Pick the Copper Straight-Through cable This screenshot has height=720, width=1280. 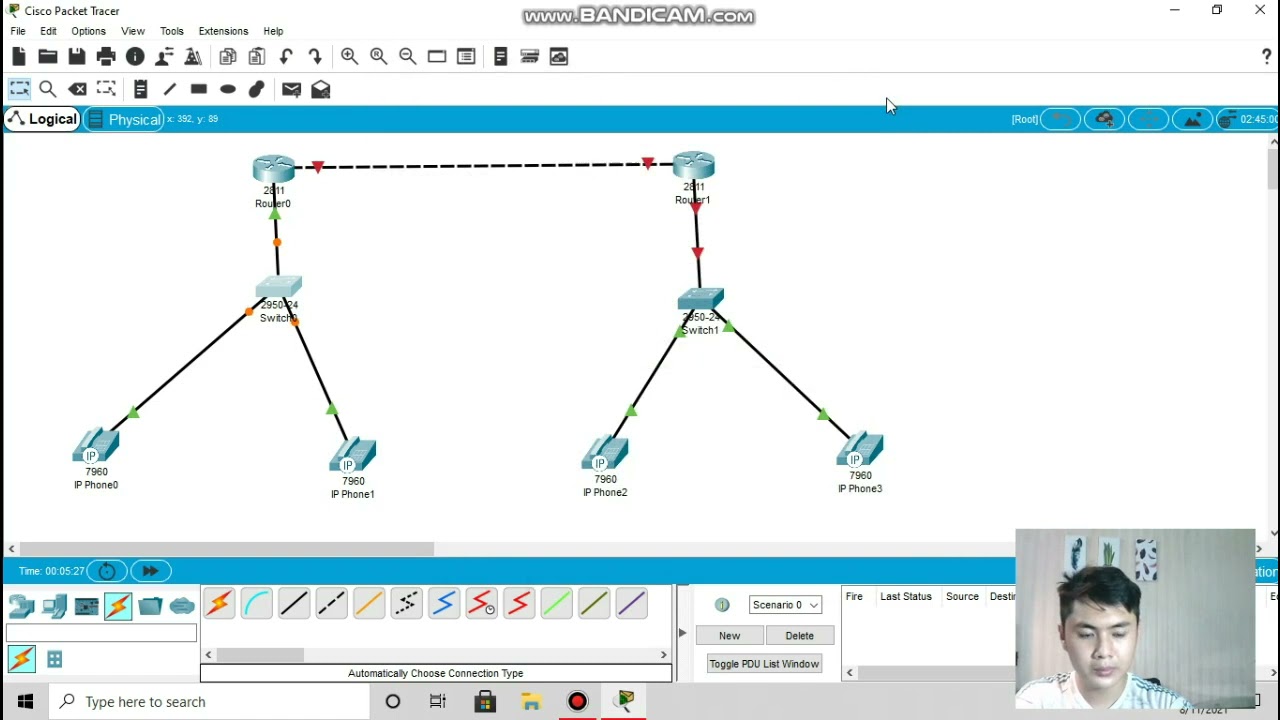click(294, 603)
